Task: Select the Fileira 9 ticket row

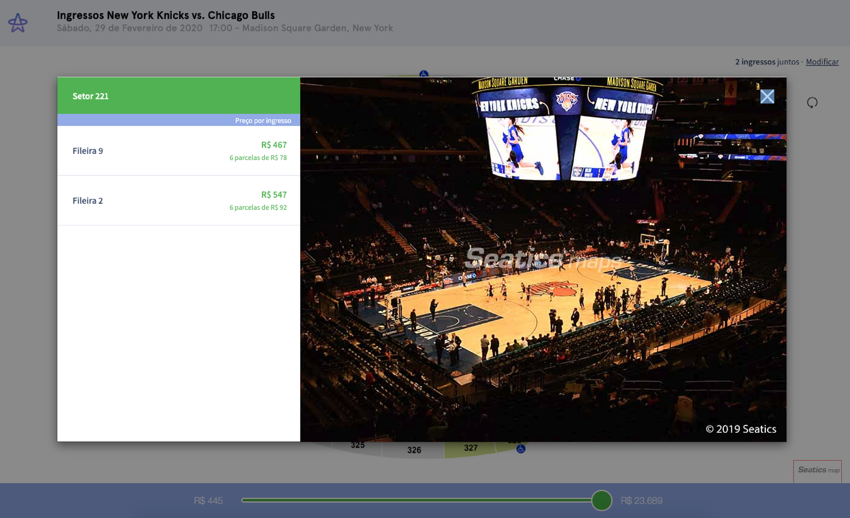Action: 178,151
